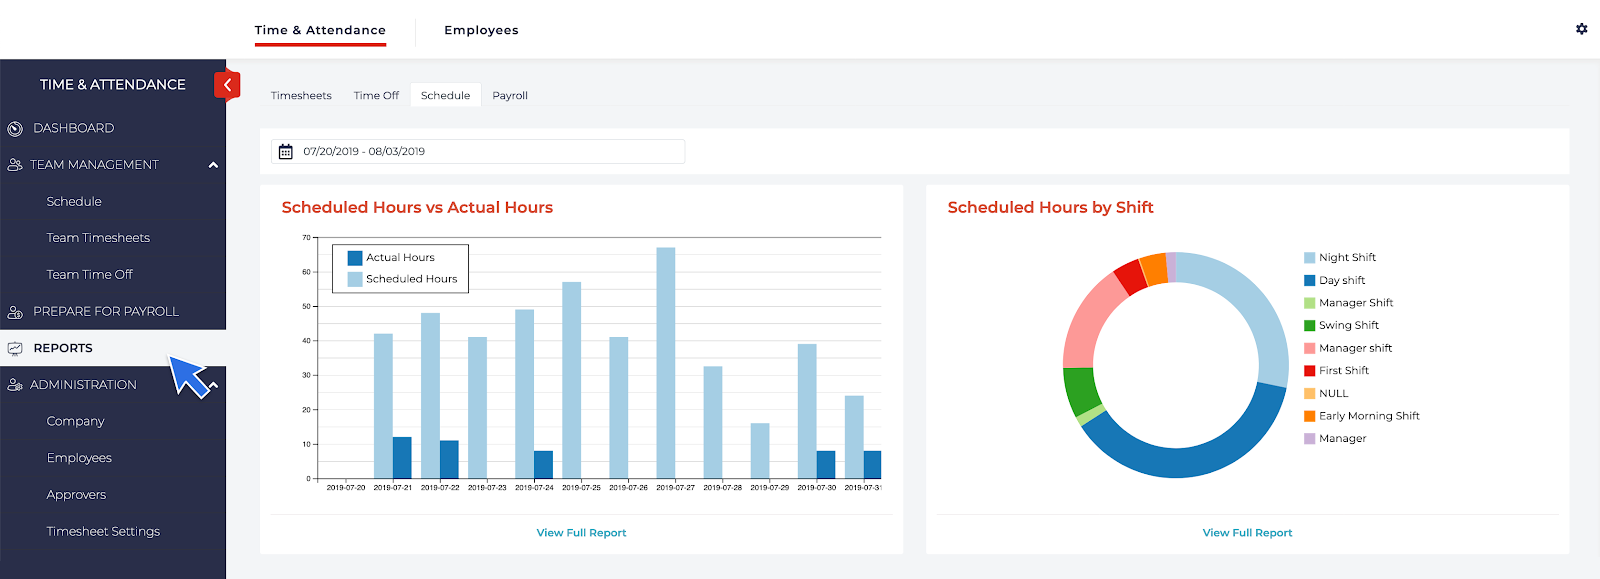
Task: Switch to the Employees top tab
Action: point(481,30)
